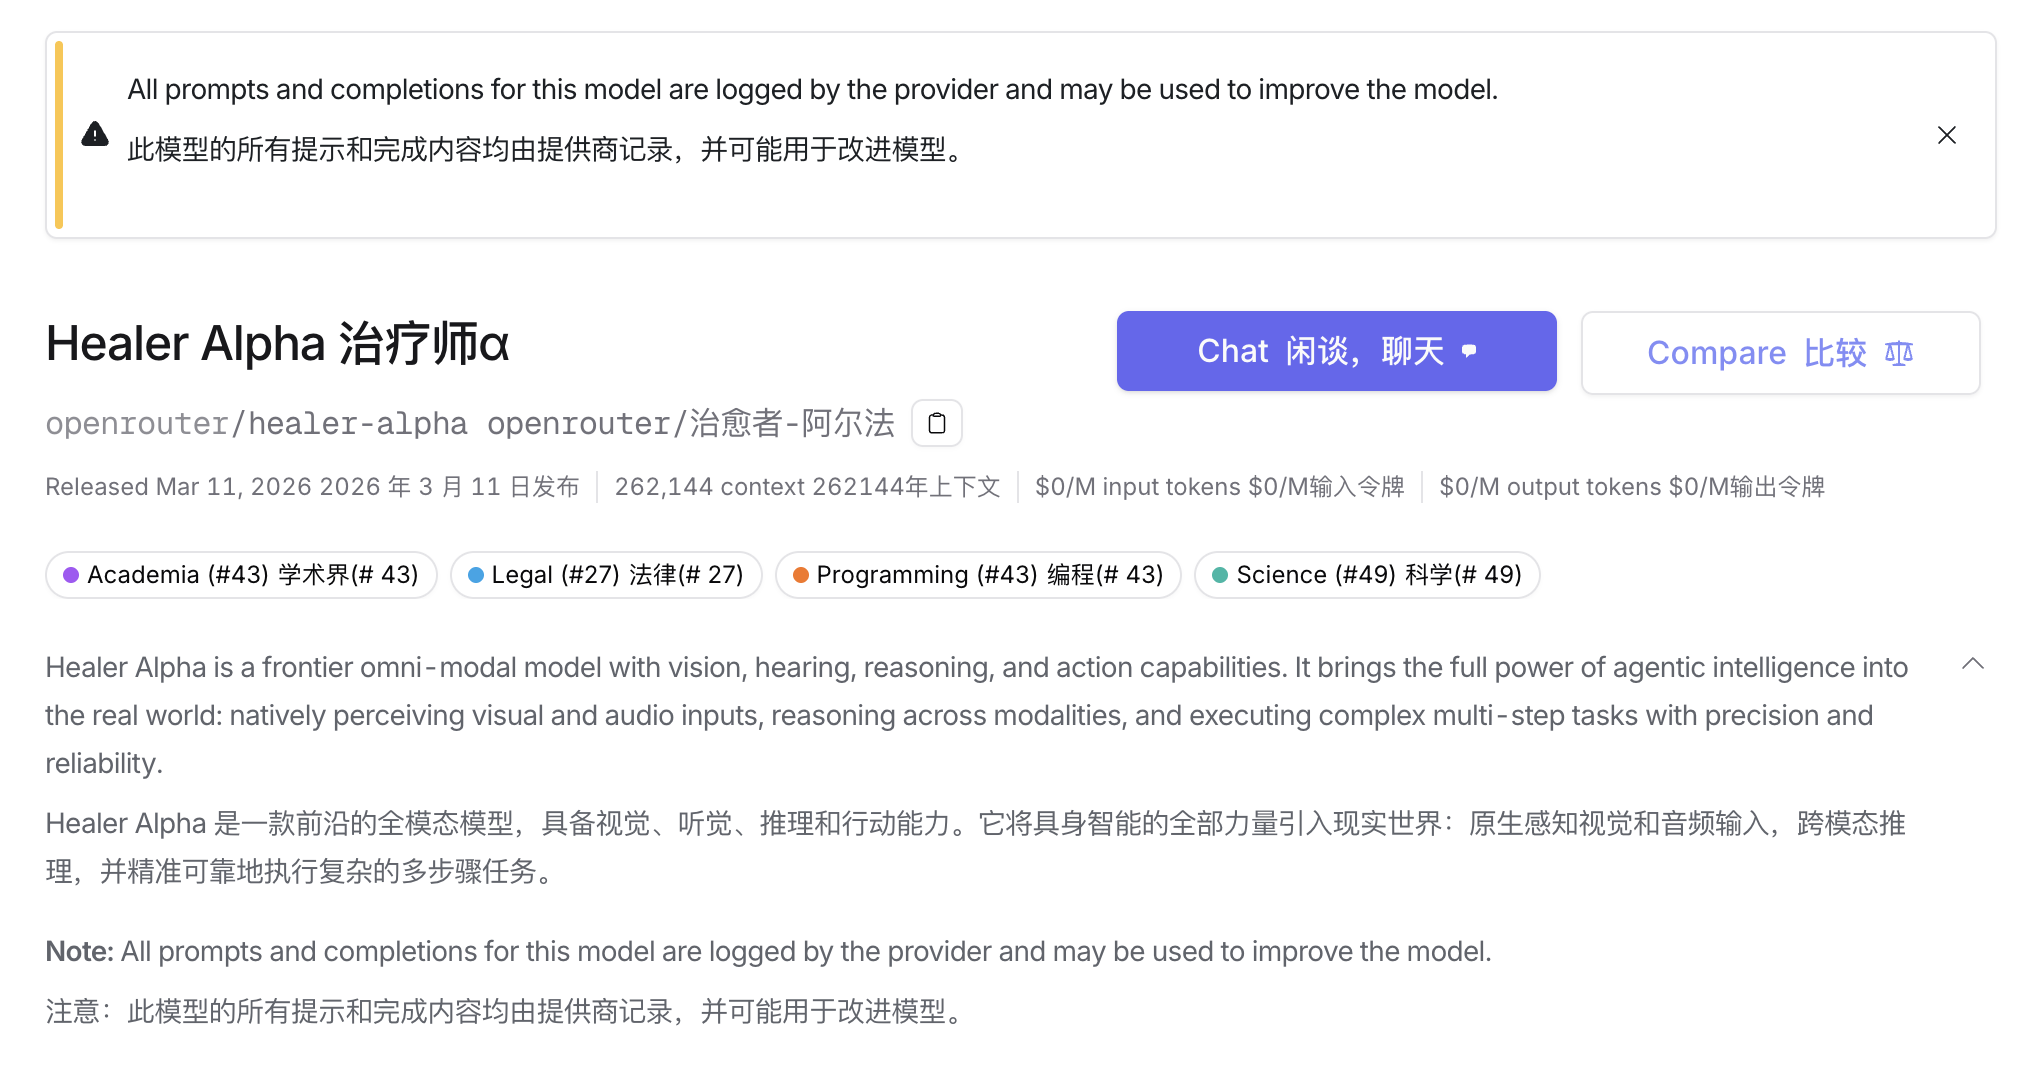Click the warning triangle icon in the banner
This screenshot has height=1078, width=2032.
point(94,134)
